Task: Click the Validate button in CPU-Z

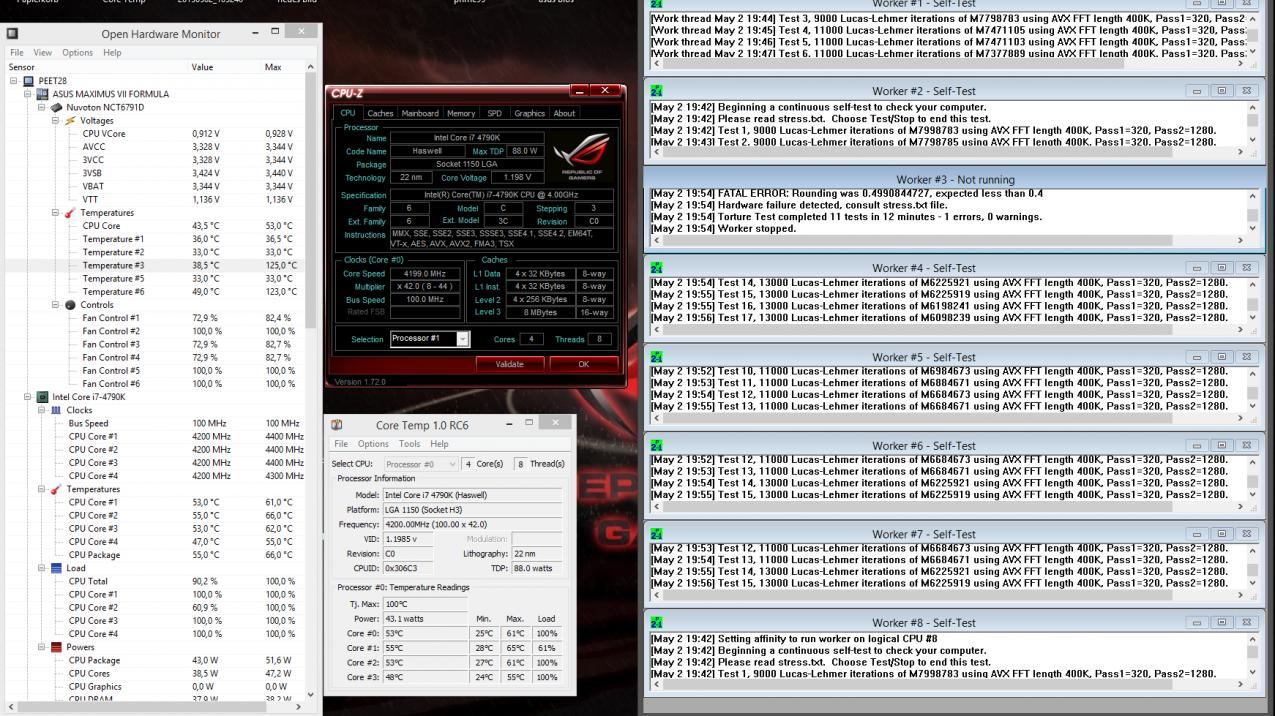Action: coord(509,364)
